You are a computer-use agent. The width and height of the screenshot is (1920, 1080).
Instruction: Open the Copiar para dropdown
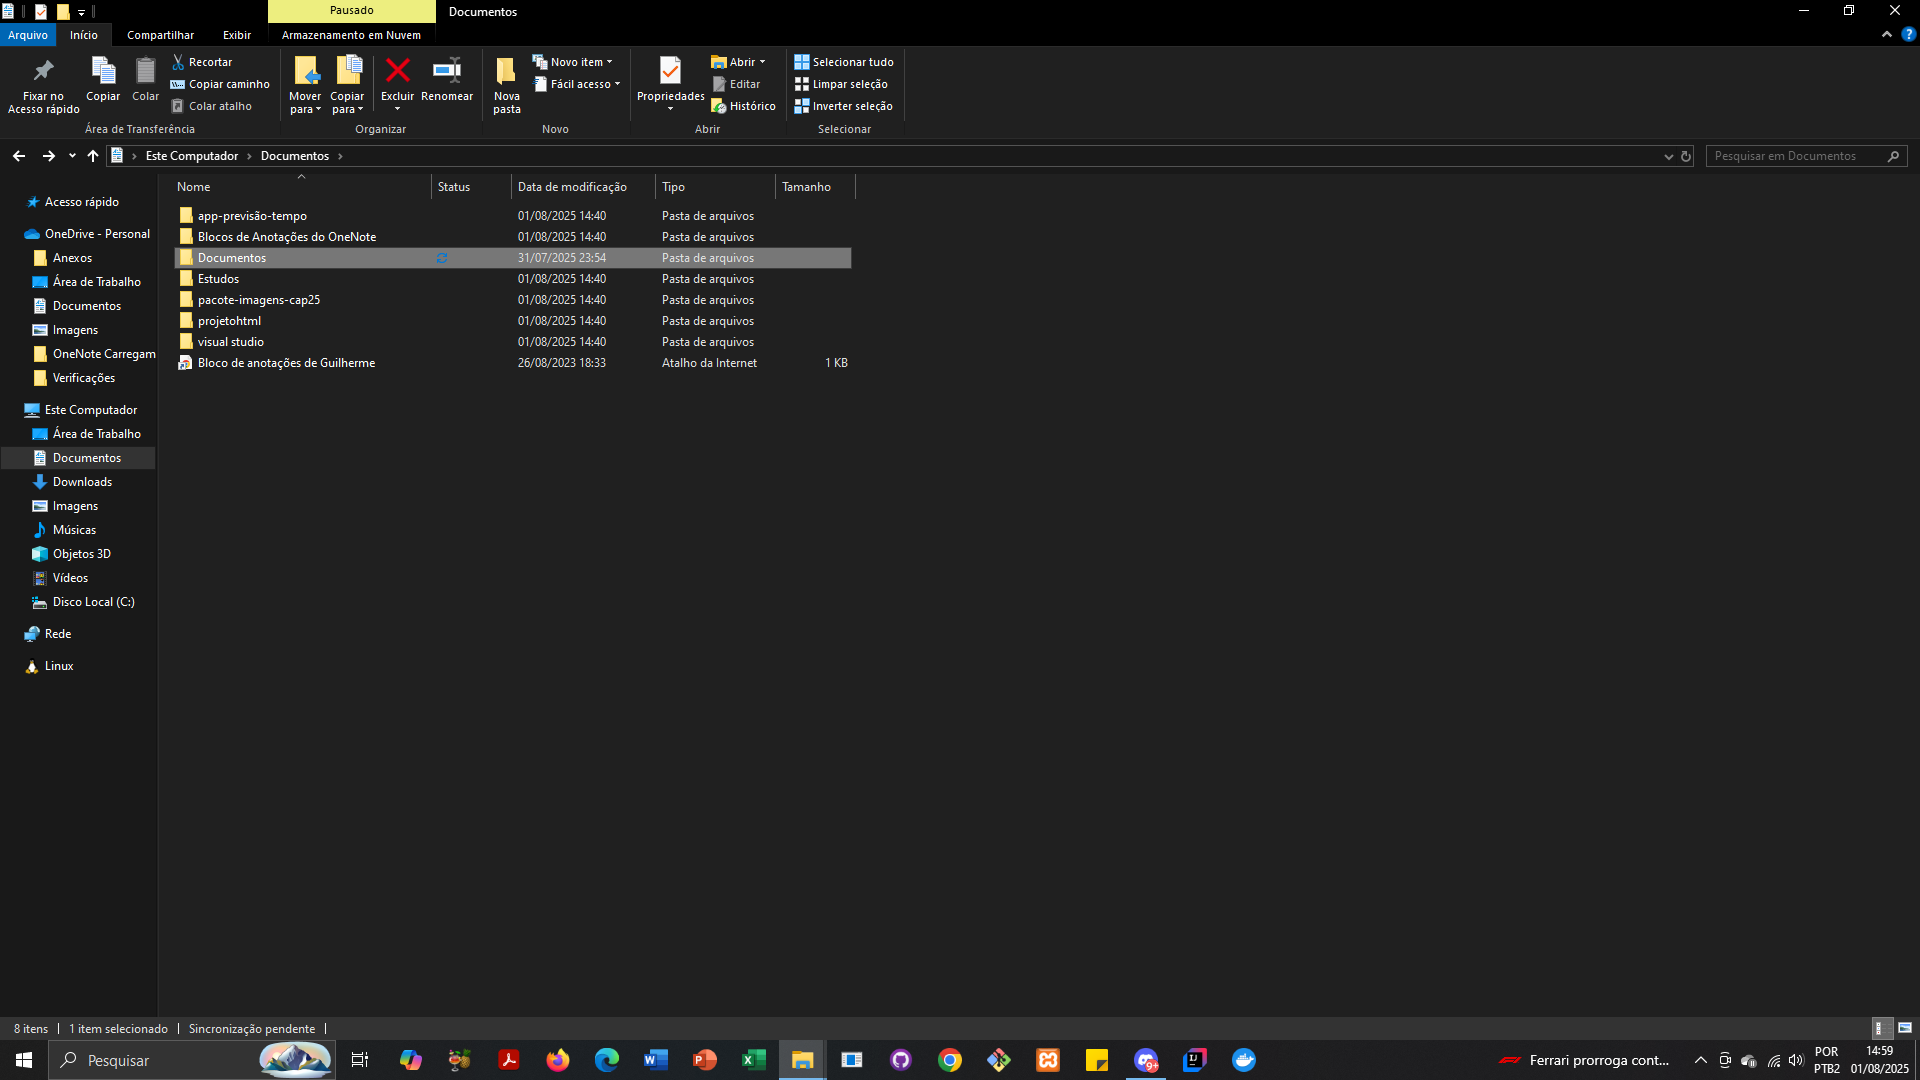coord(347,85)
